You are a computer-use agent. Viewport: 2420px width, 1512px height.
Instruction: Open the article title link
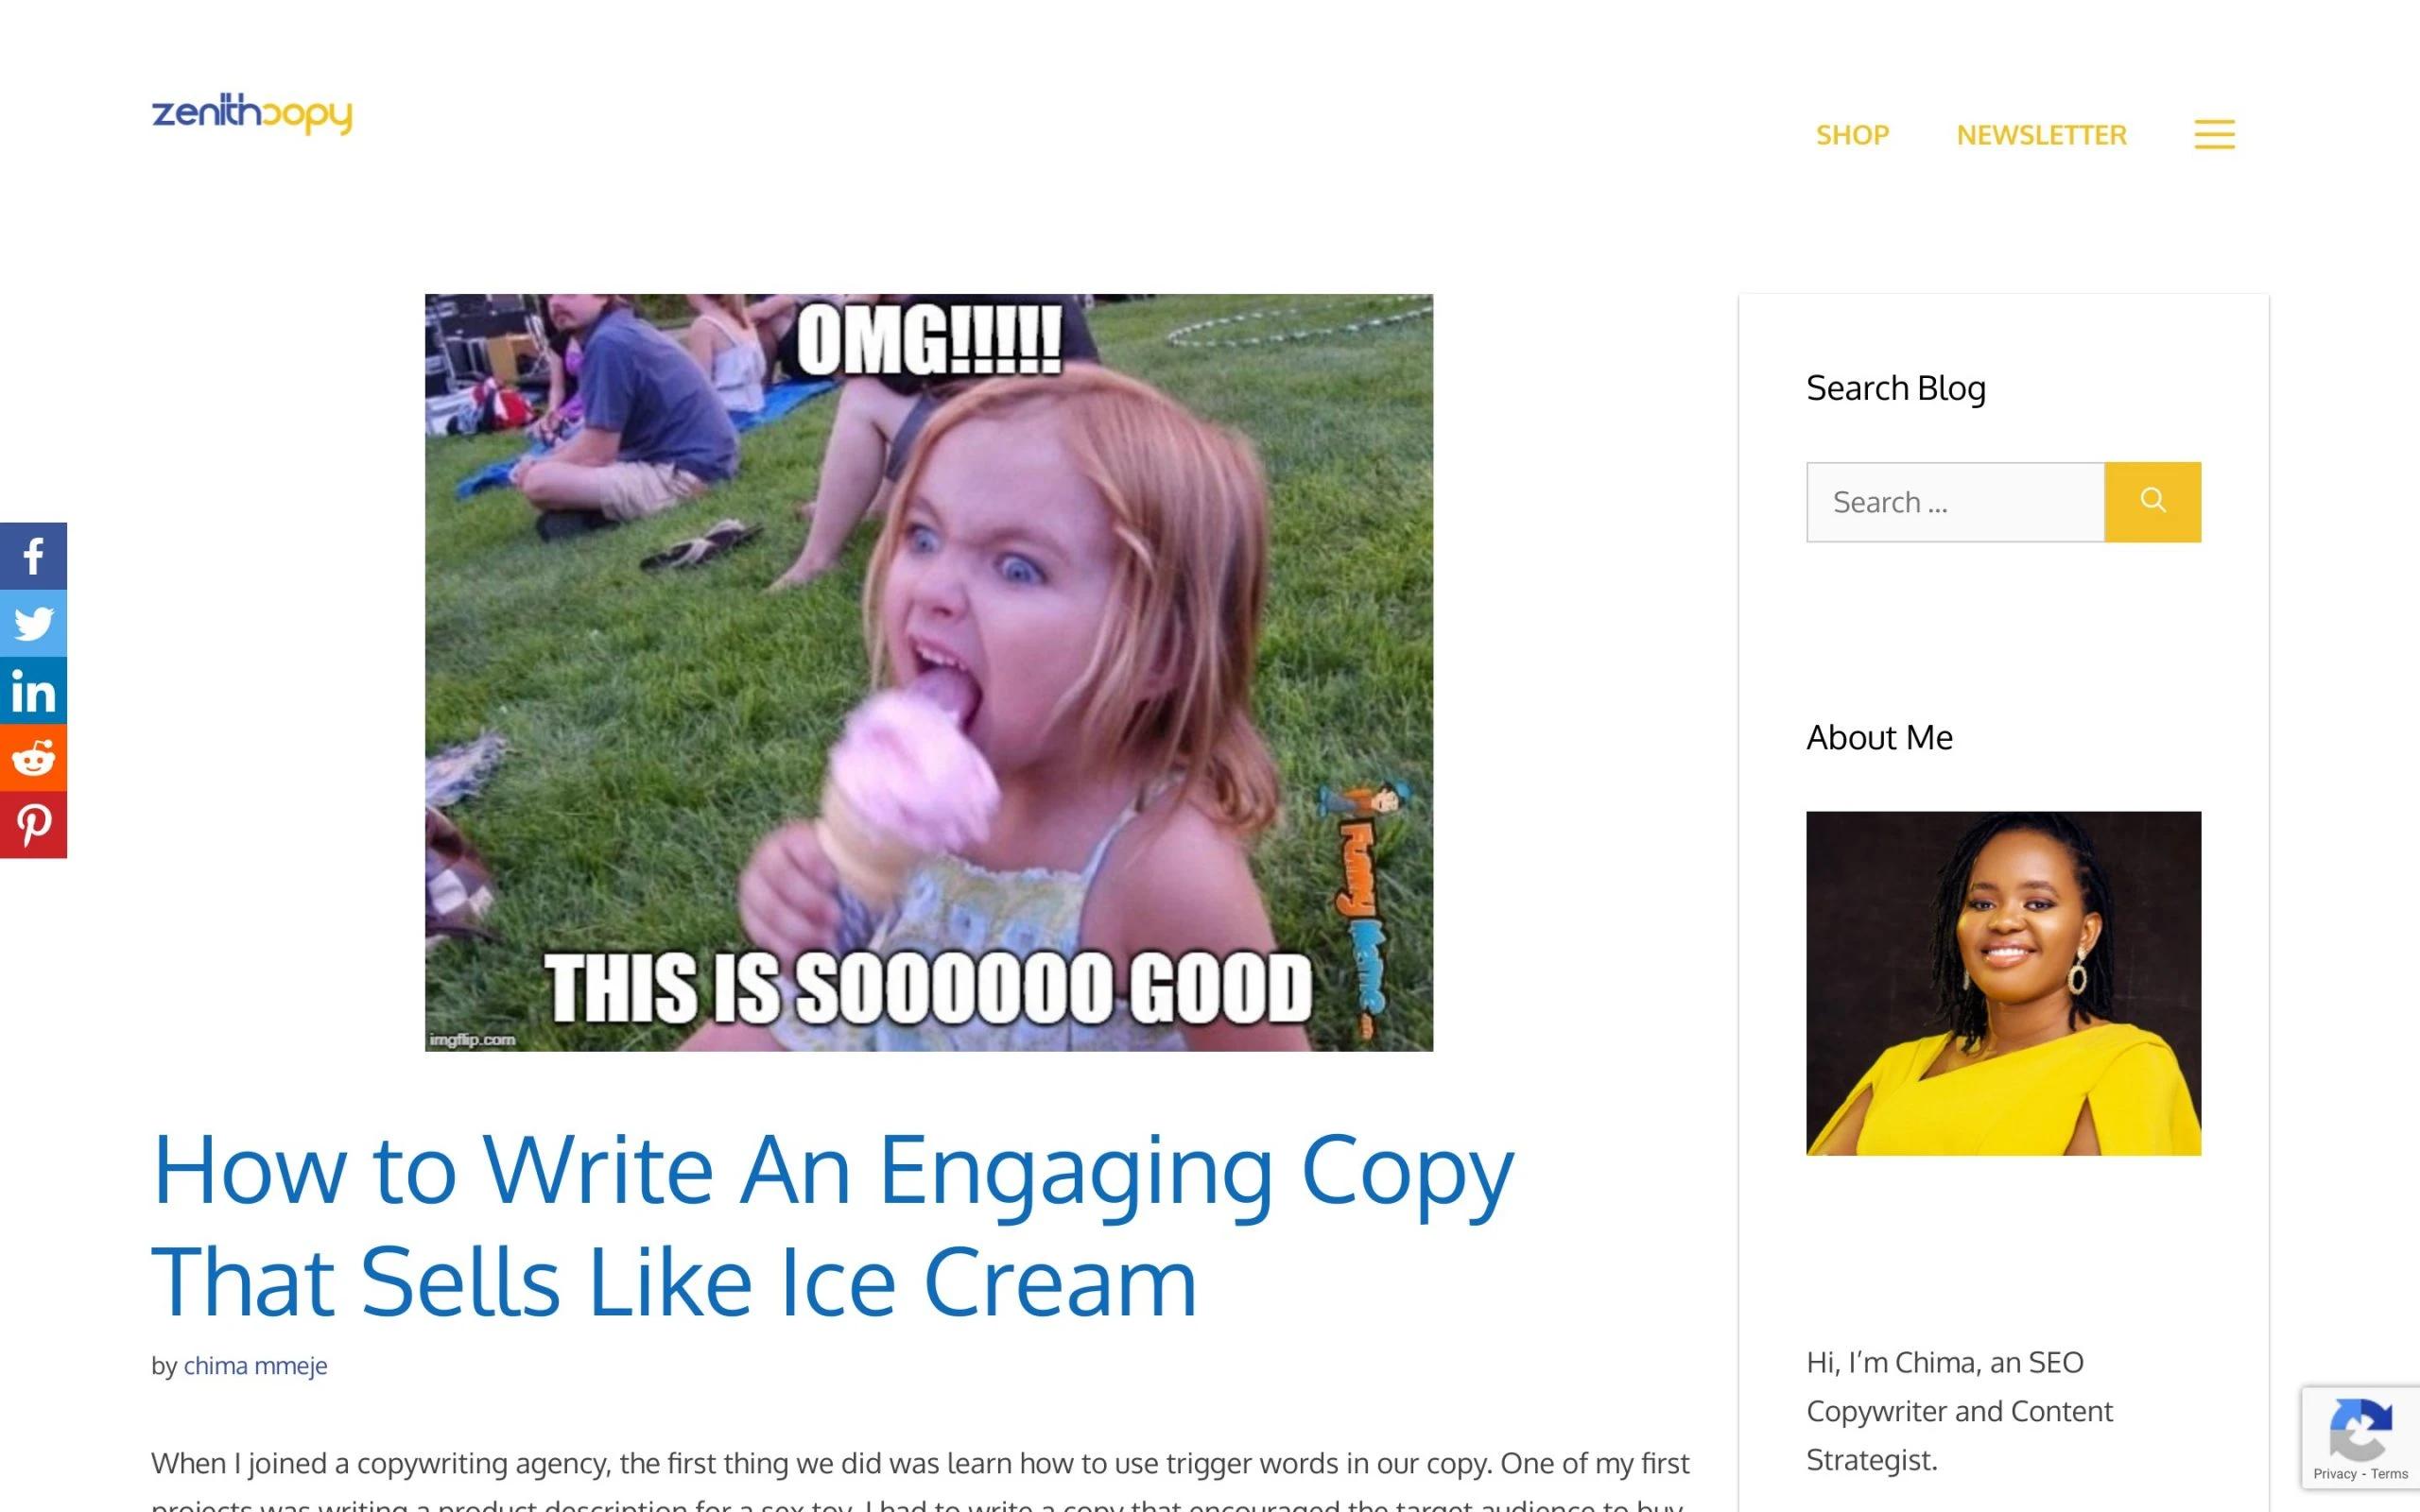[x=832, y=1225]
